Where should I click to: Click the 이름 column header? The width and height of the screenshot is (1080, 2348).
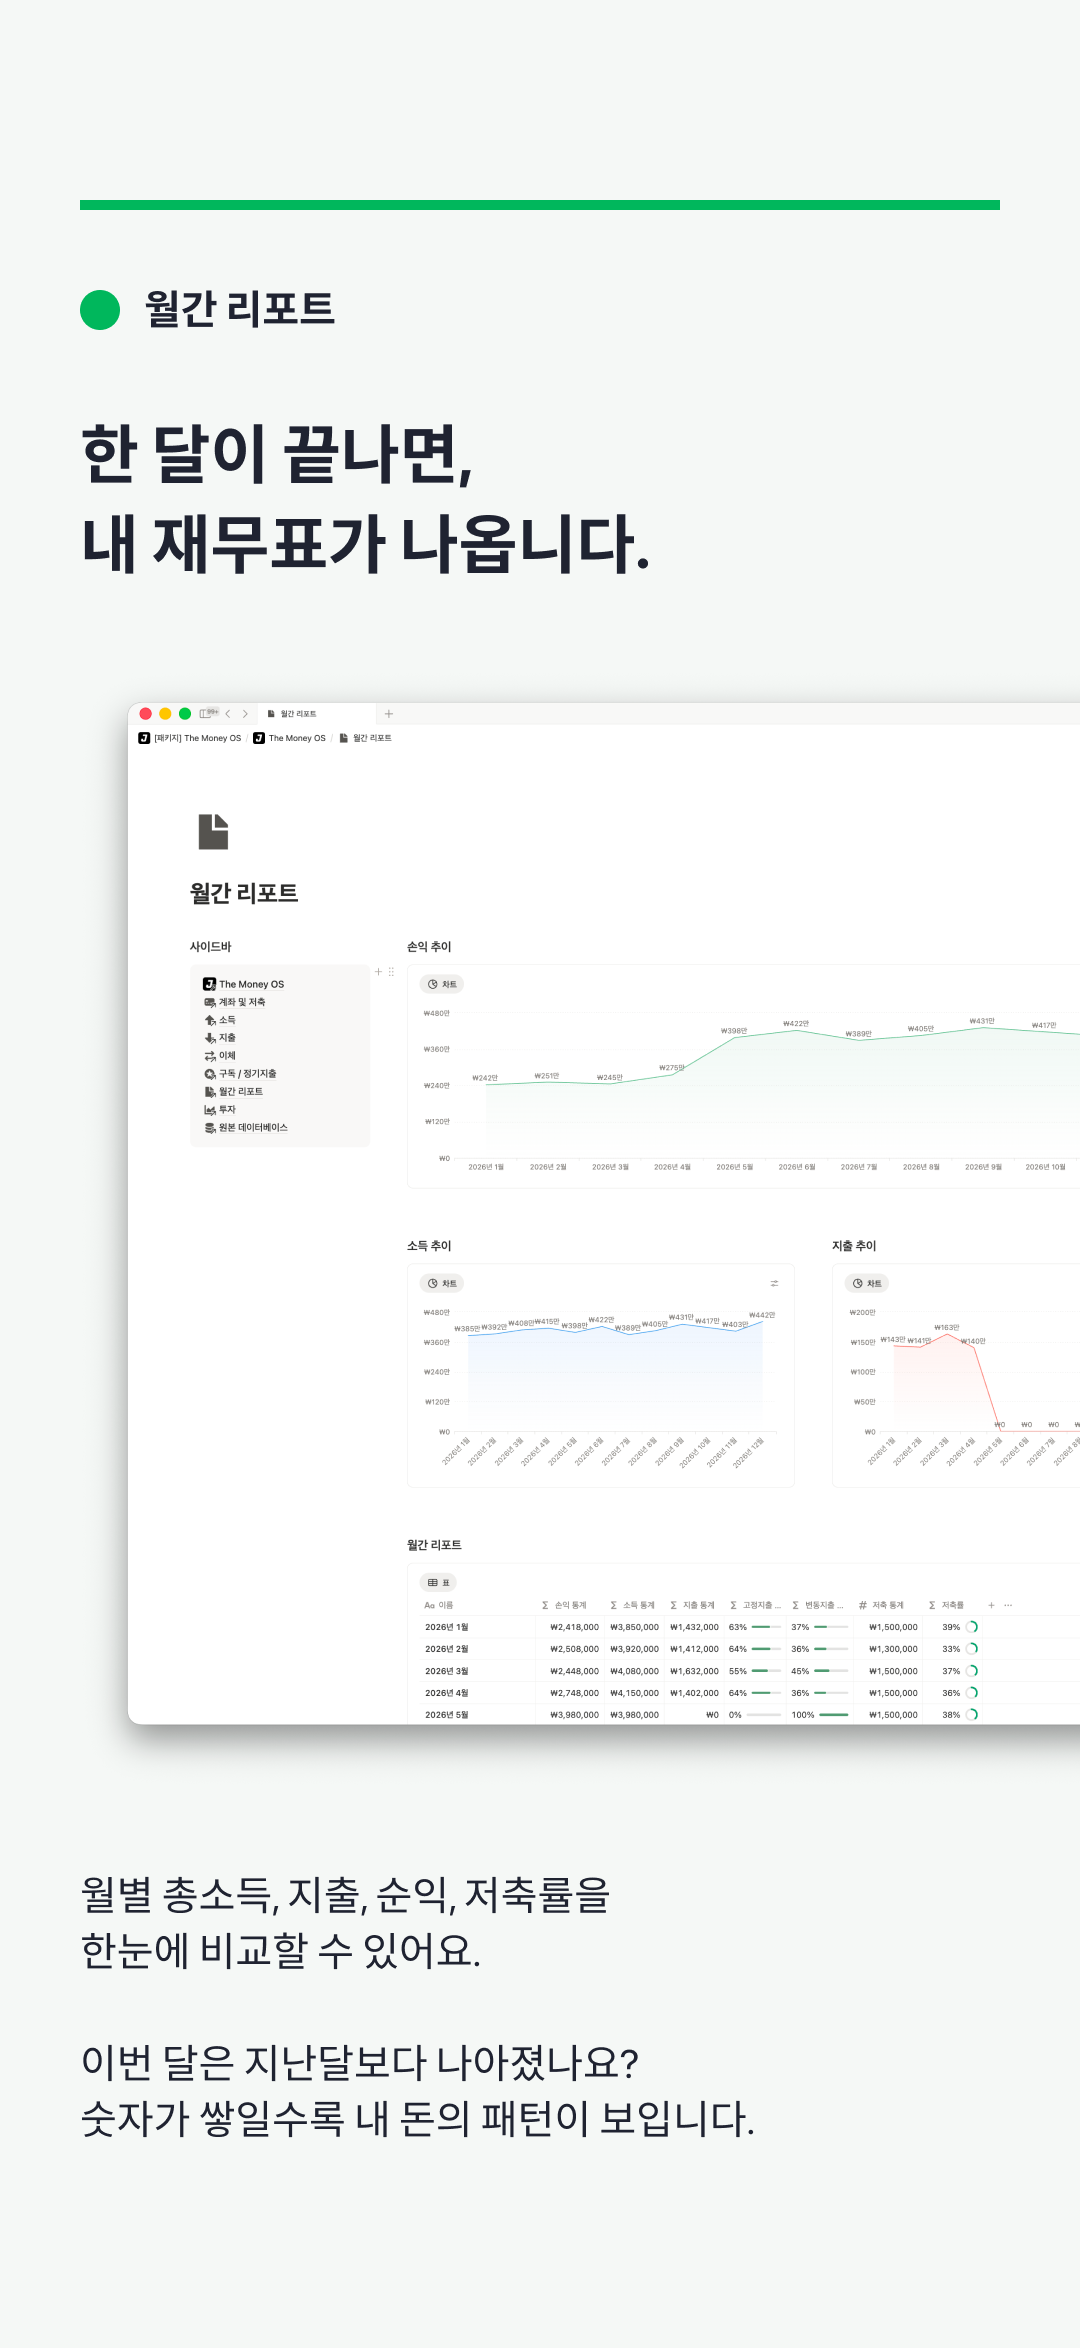[x=439, y=1605]
